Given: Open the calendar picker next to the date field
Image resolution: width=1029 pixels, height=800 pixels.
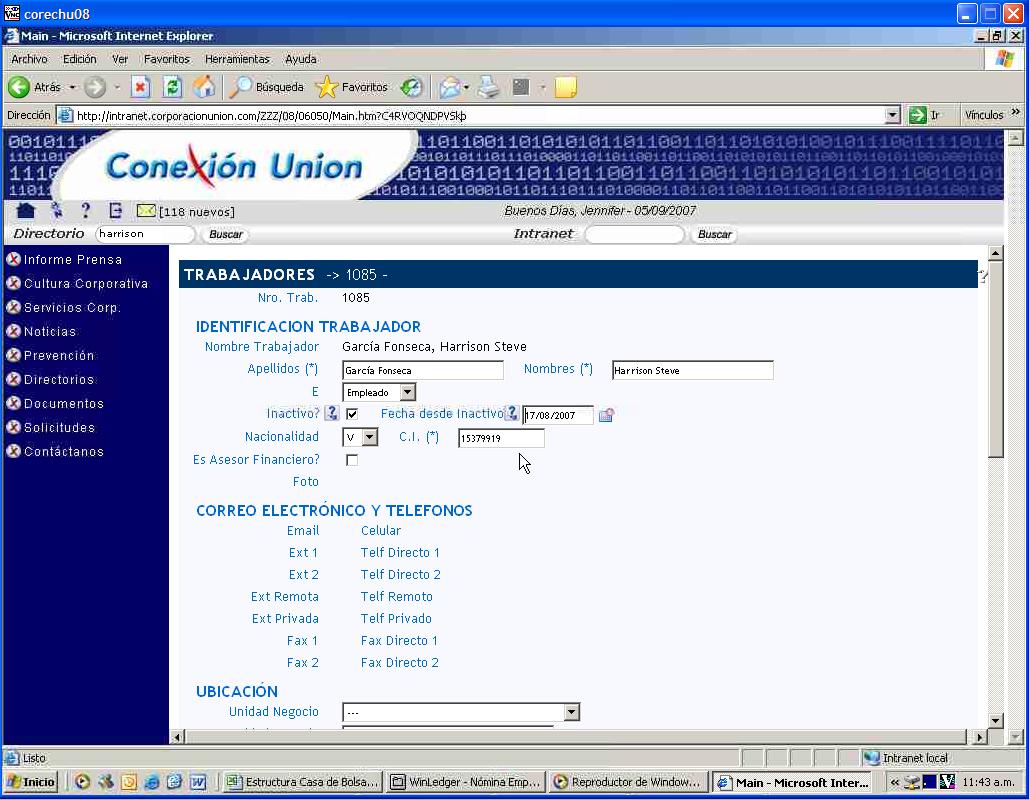Looking at the screenshot, I should tap(606, 415).
